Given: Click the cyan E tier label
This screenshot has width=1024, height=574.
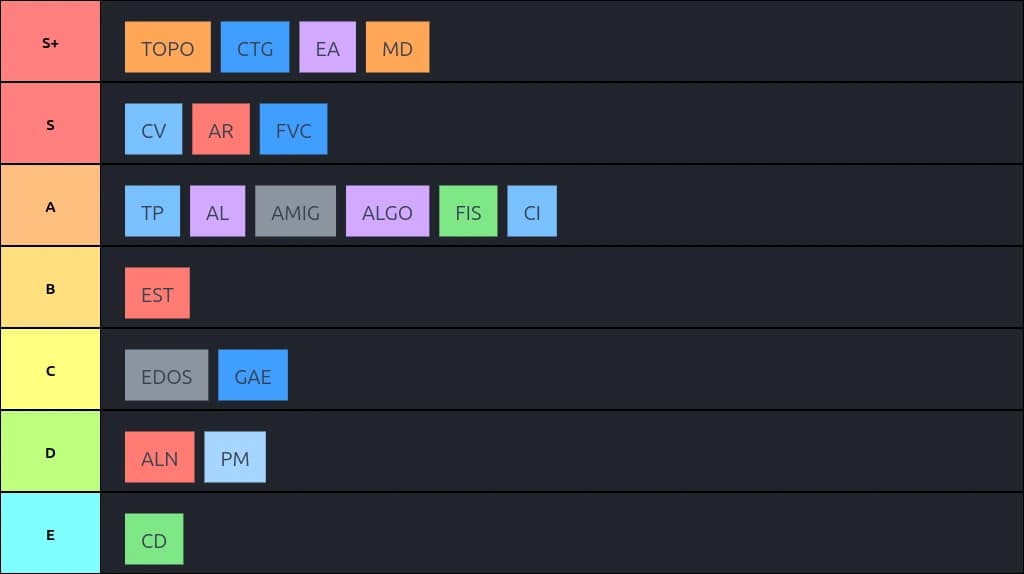Looking at the screenshot, I should coord(50,534).
